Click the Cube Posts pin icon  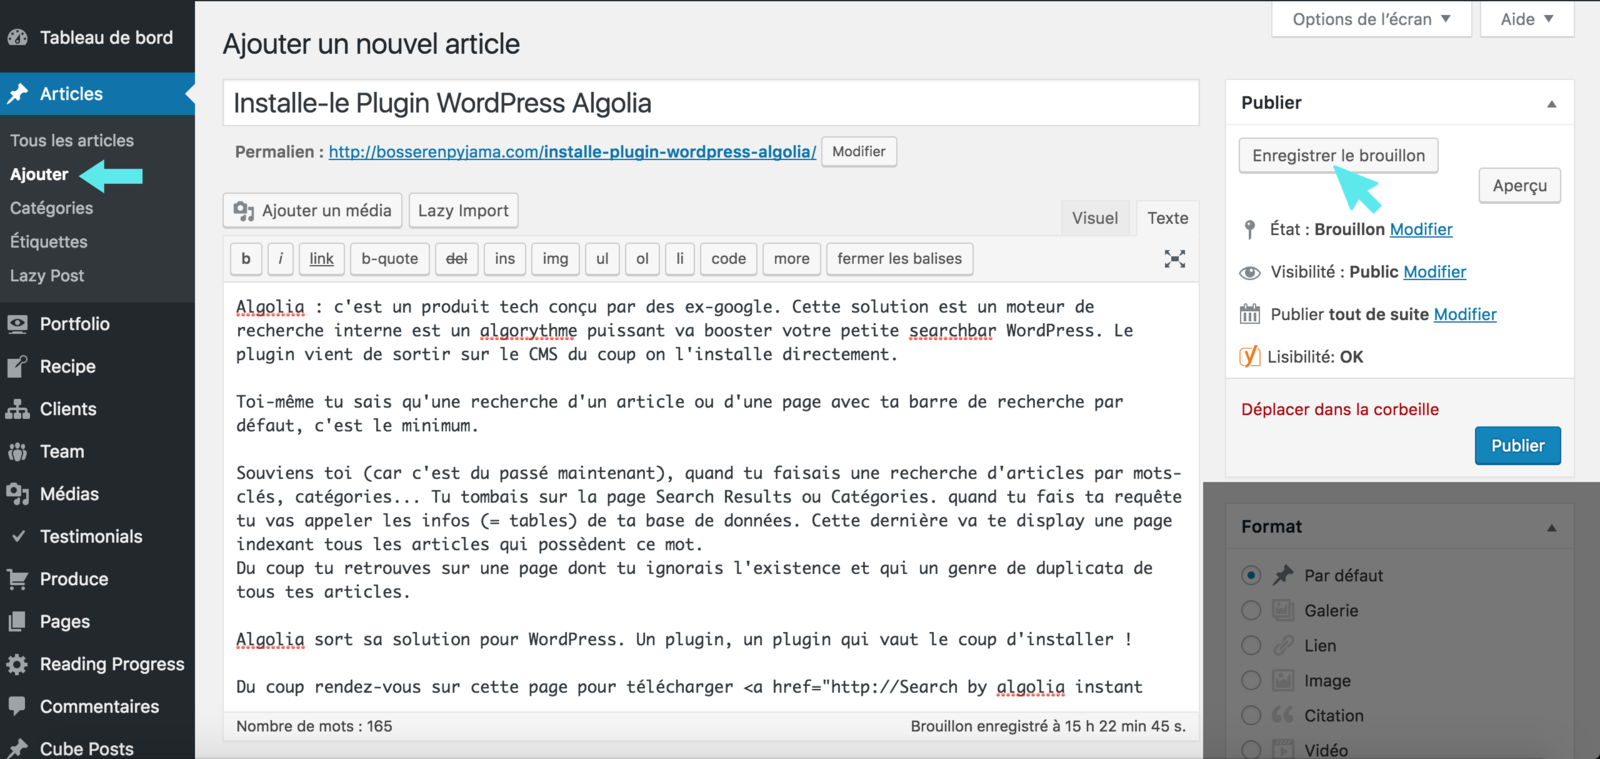coord(17,748)
